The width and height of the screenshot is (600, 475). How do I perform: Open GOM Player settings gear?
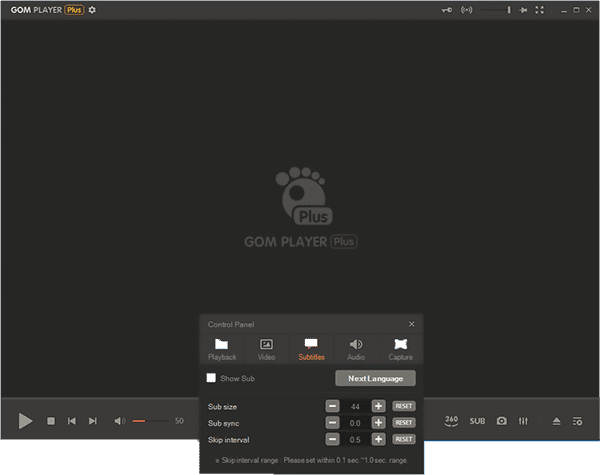click(x=92, y=10)
